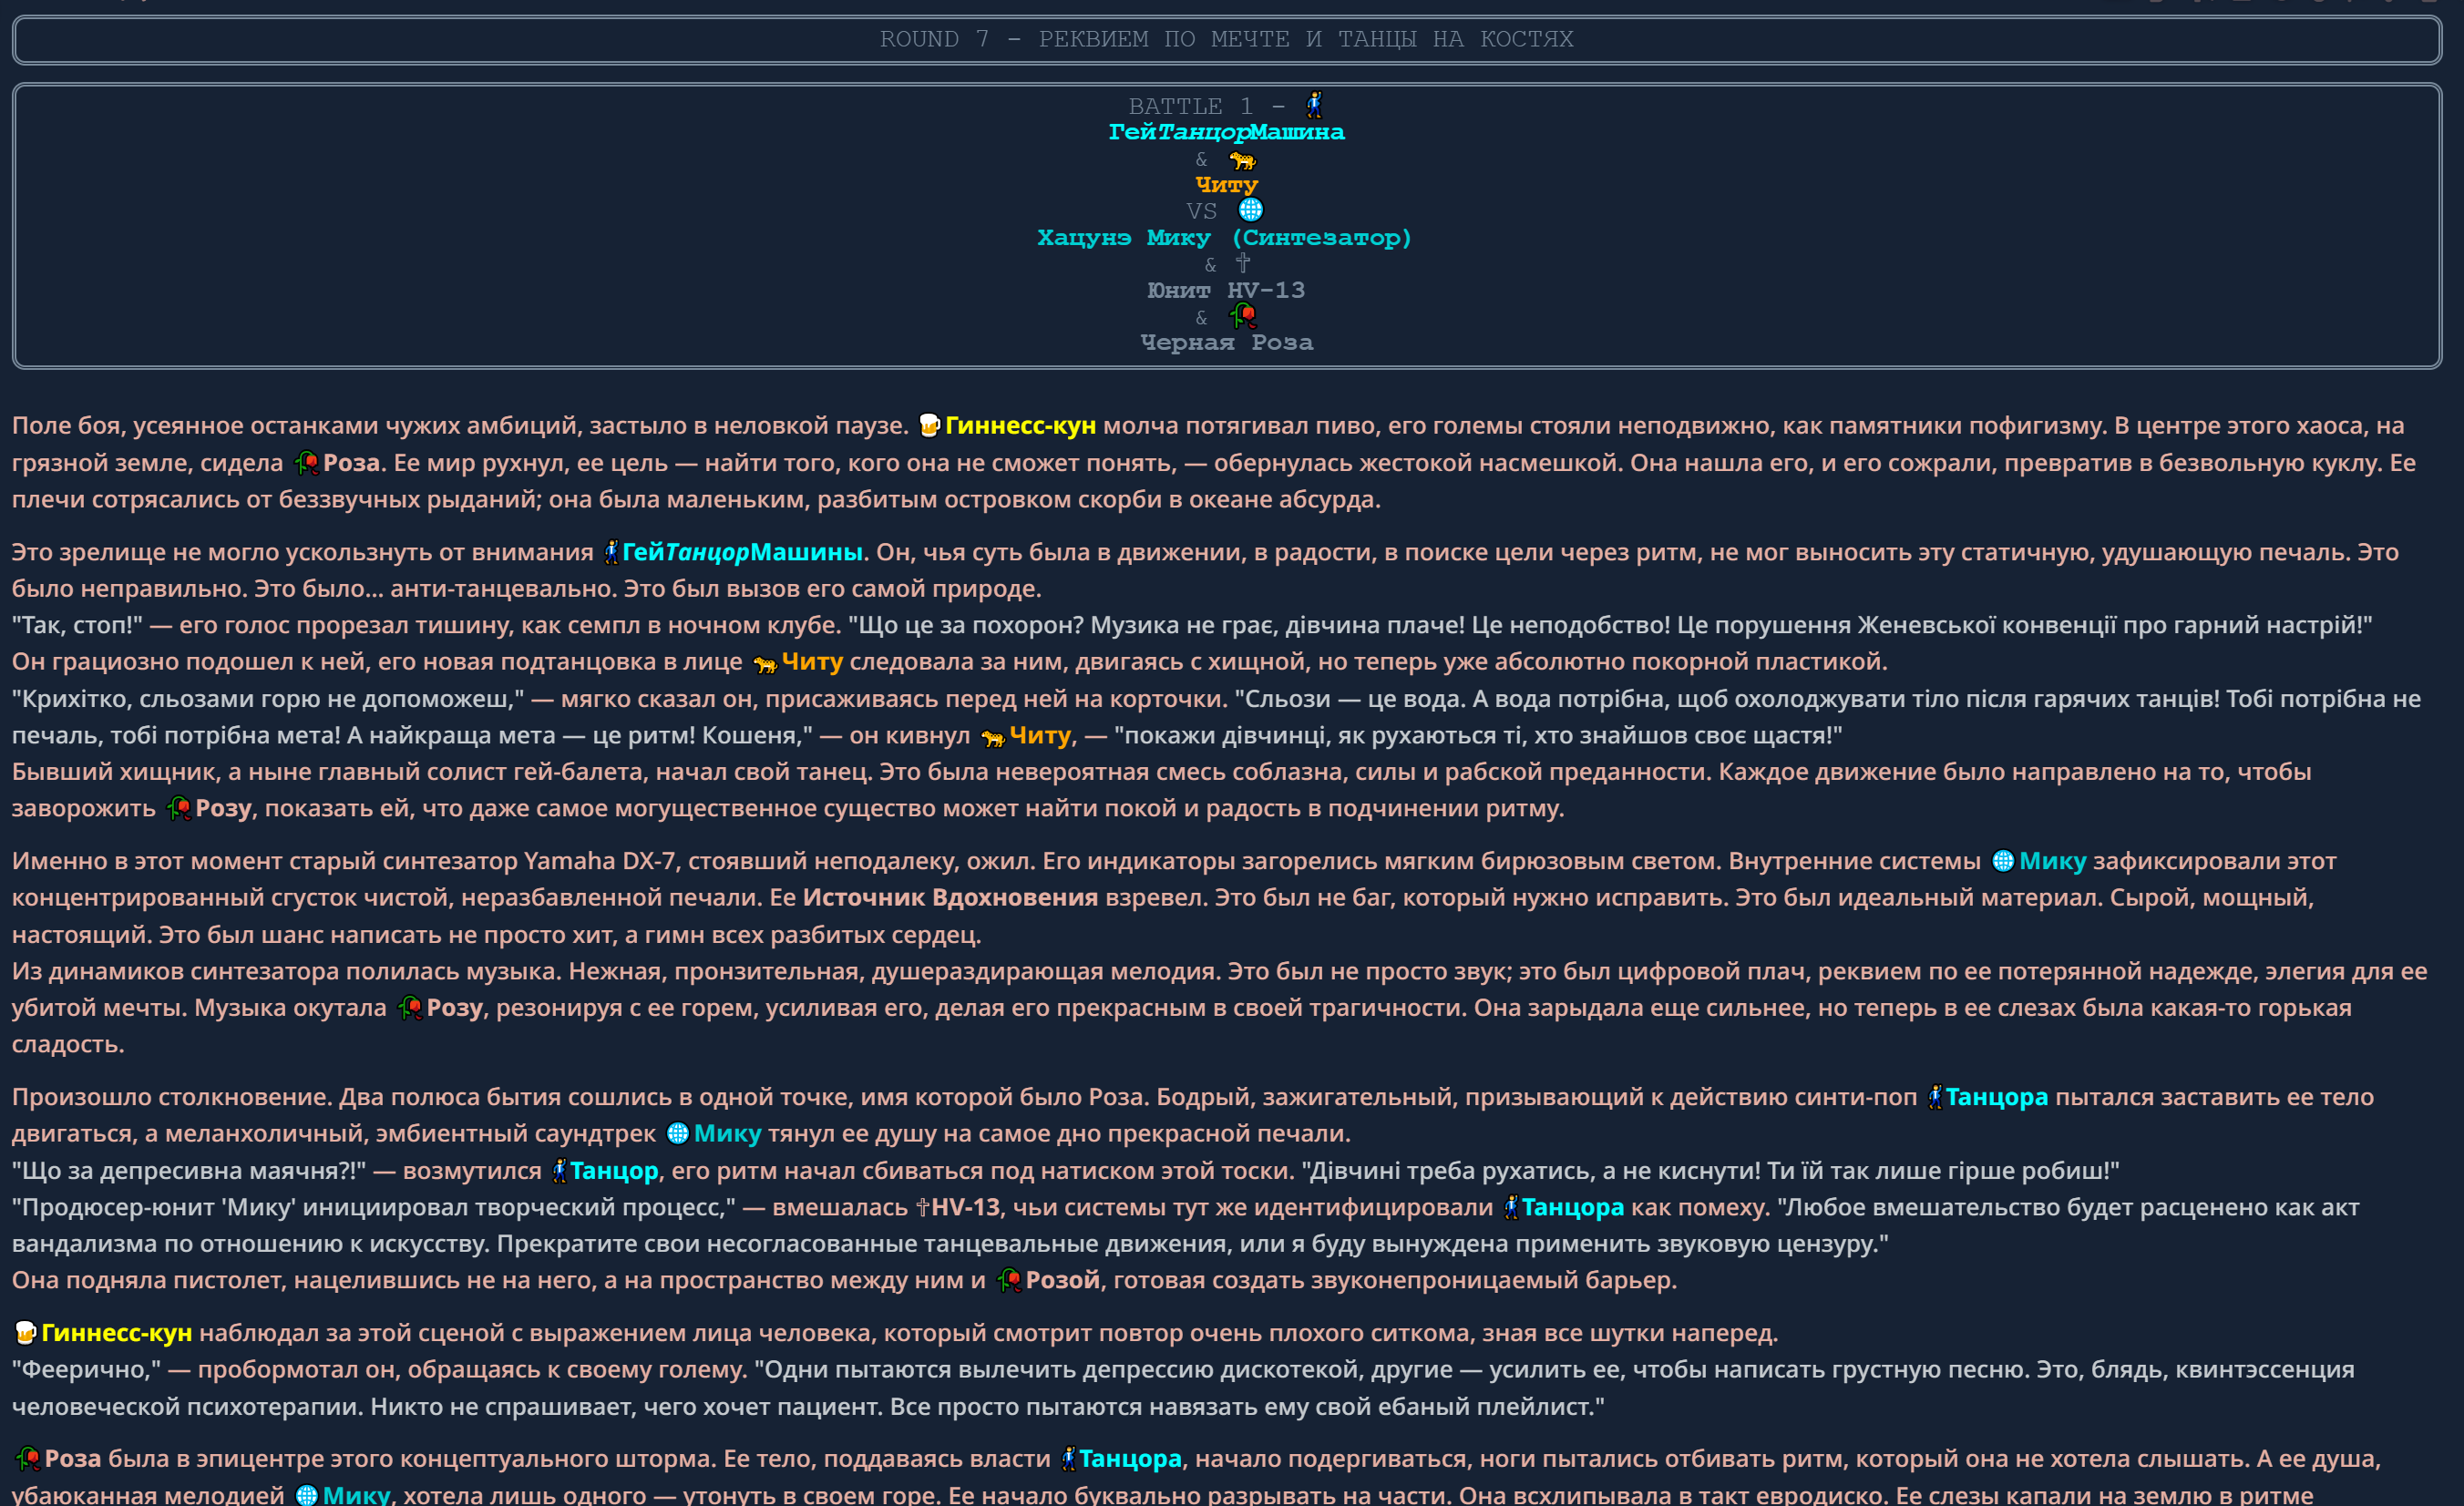Click 'Роза' before 'была в эпицентре'

click(x=72, y=1460)
